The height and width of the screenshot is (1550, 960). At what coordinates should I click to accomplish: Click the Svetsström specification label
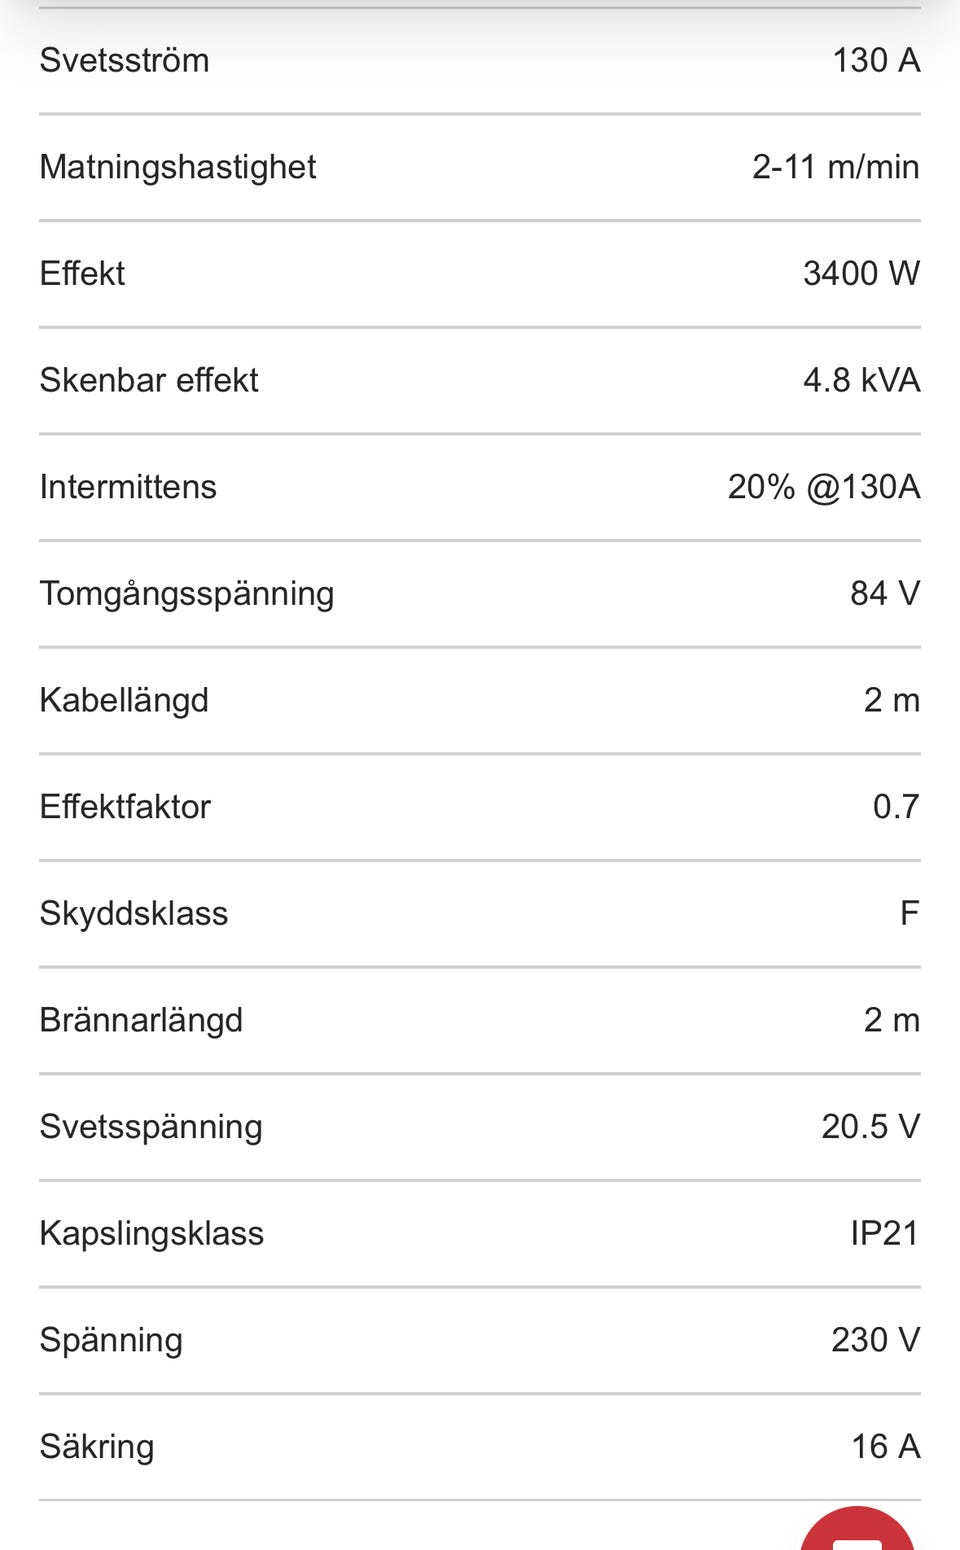point(124,60)
